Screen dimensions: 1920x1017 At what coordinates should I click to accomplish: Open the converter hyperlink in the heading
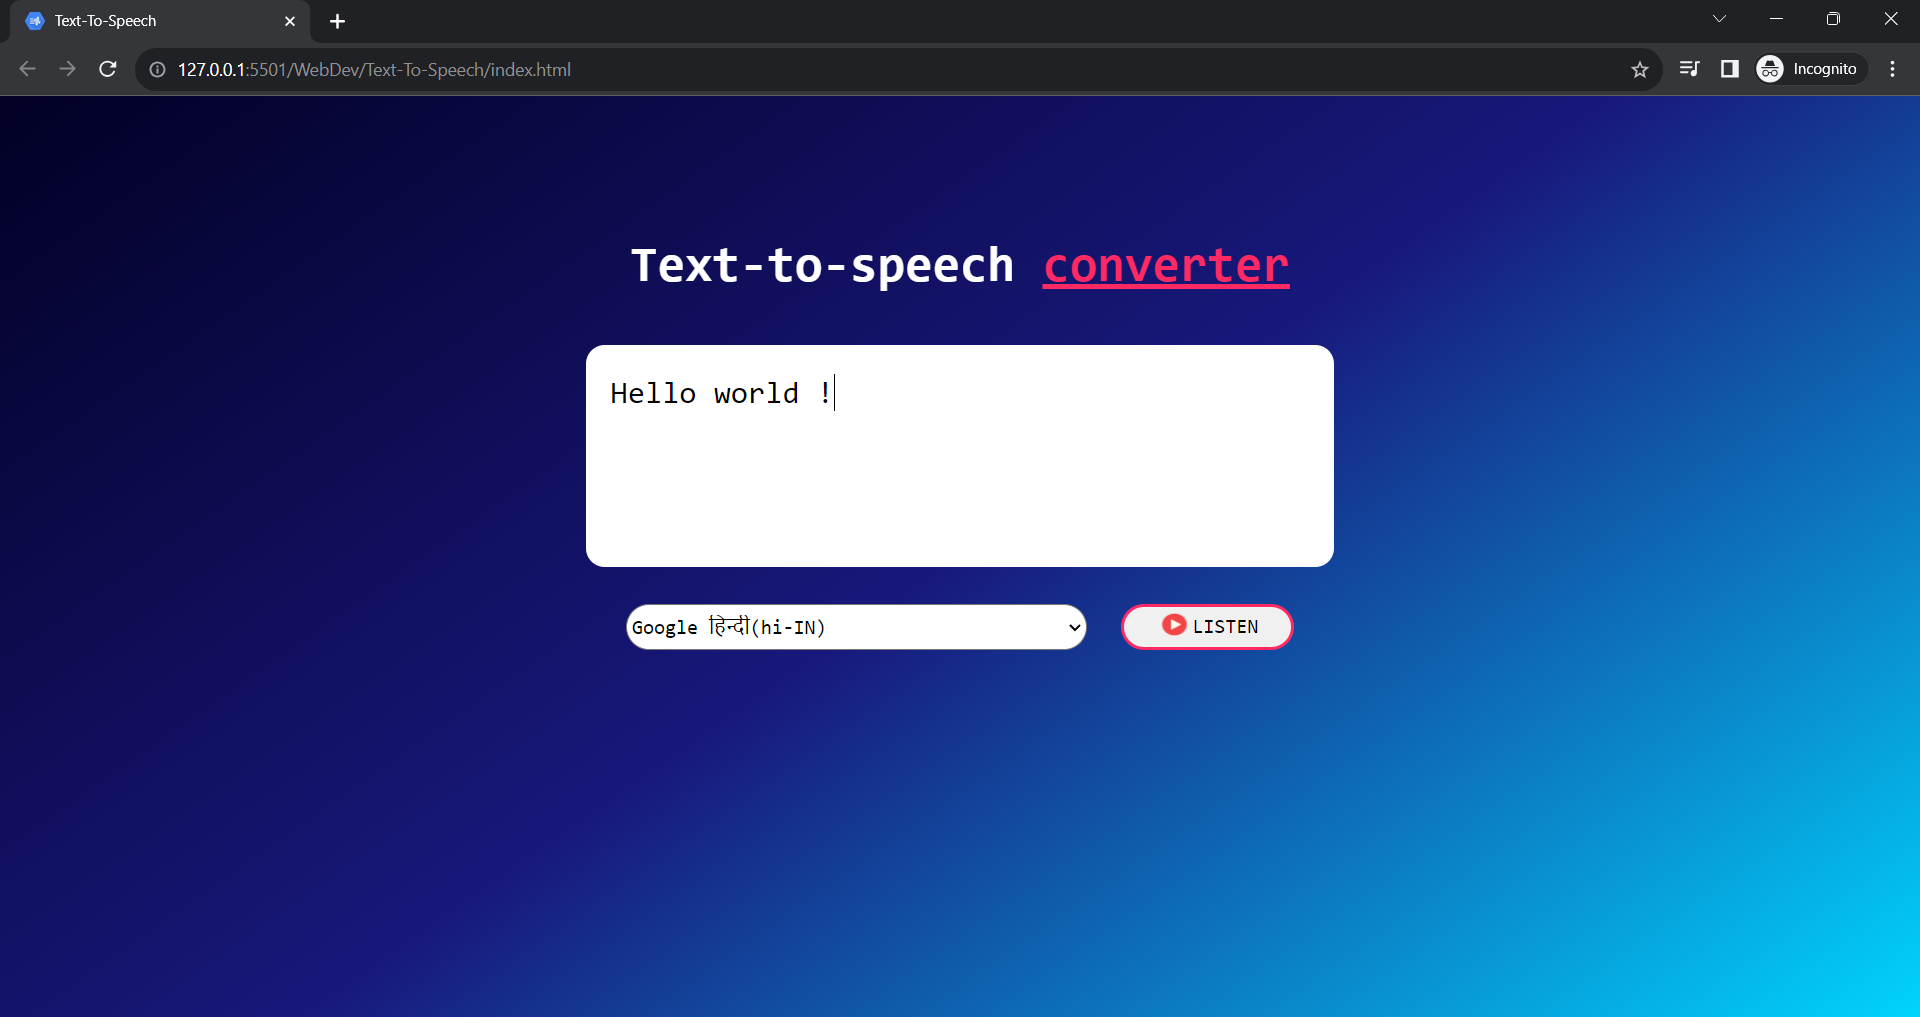point(1165,265)
